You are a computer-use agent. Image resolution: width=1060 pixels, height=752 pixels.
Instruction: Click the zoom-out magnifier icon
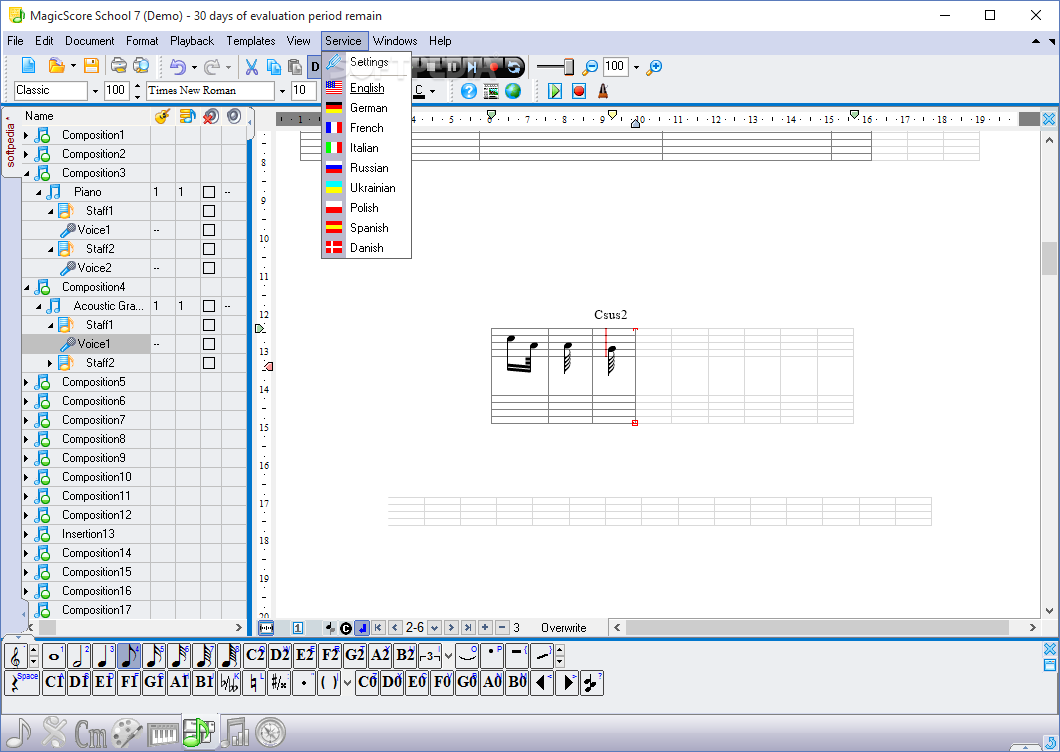click(x=590, y=66)
